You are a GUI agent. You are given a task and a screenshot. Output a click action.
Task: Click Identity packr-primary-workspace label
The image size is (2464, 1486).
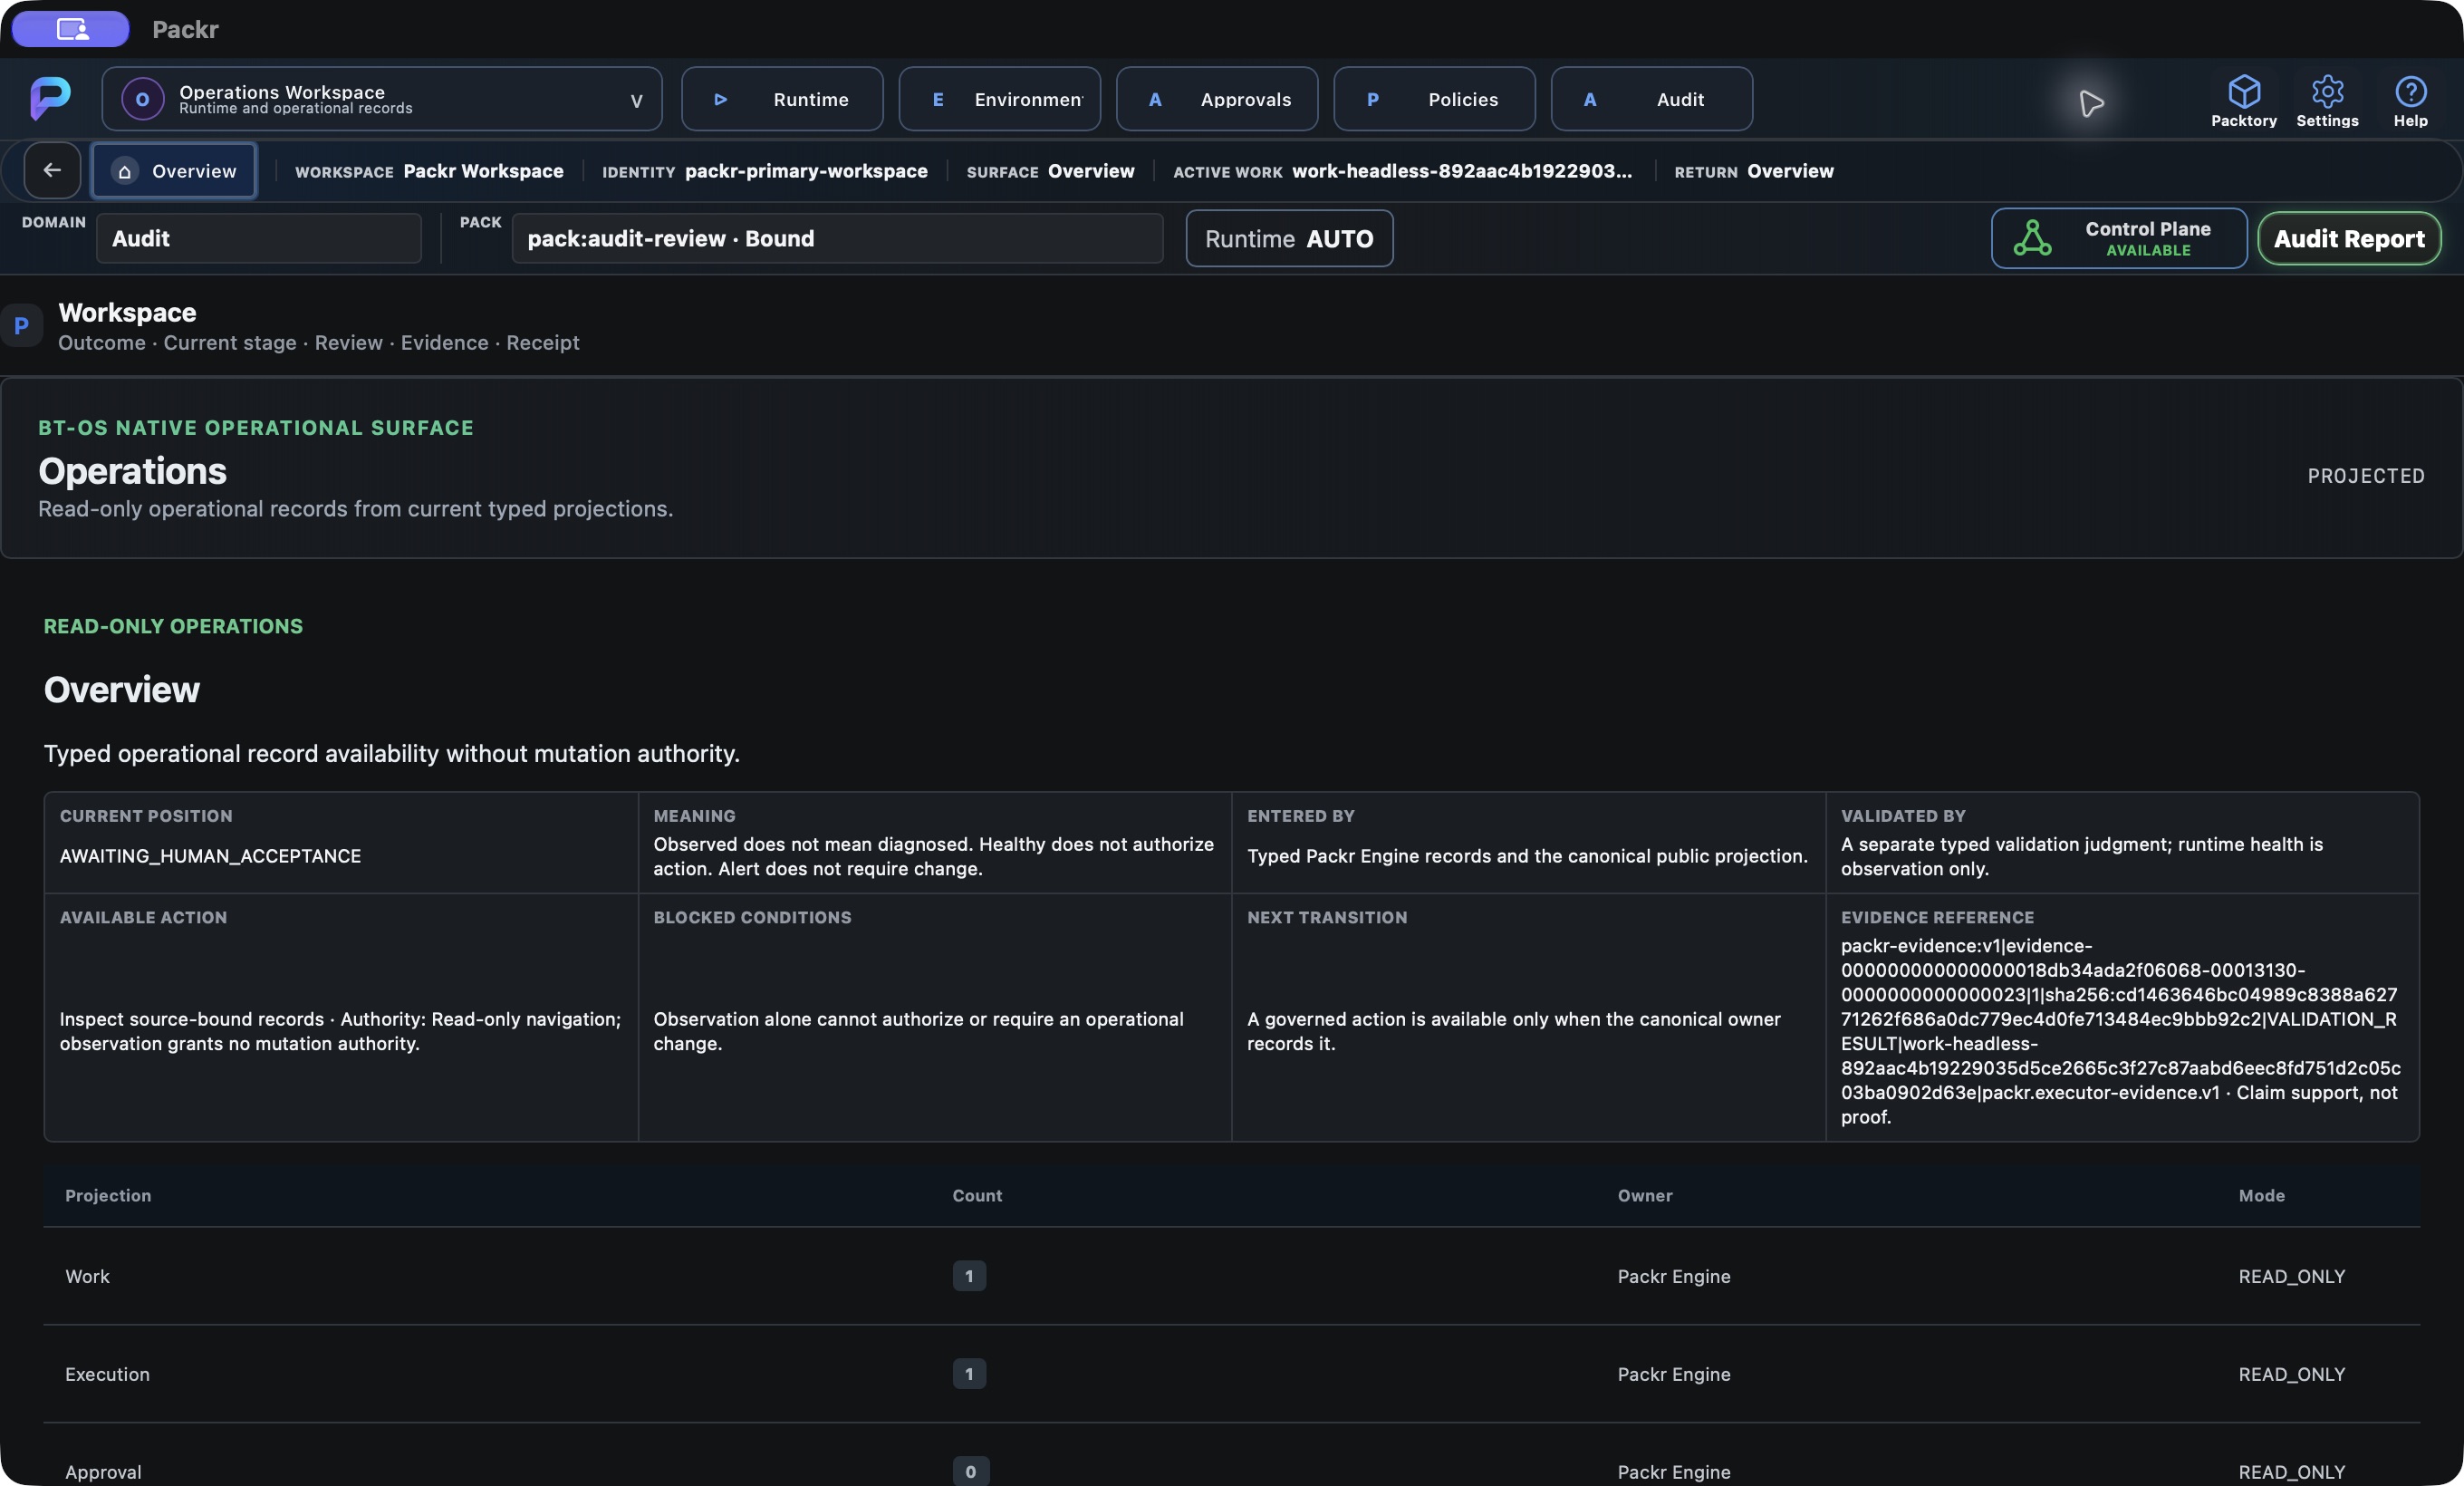[765, 171]
